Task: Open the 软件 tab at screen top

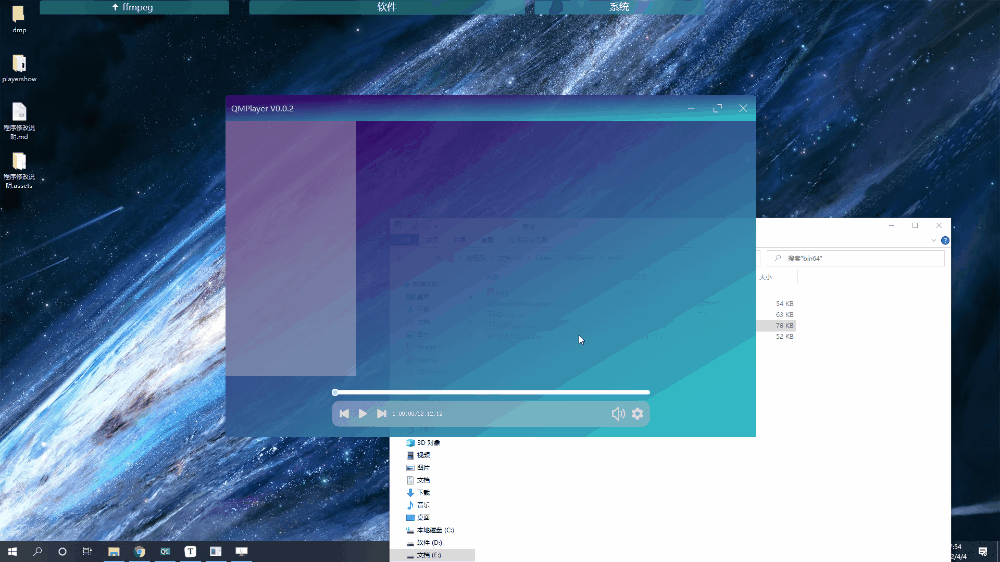Action: click(386, 7)
